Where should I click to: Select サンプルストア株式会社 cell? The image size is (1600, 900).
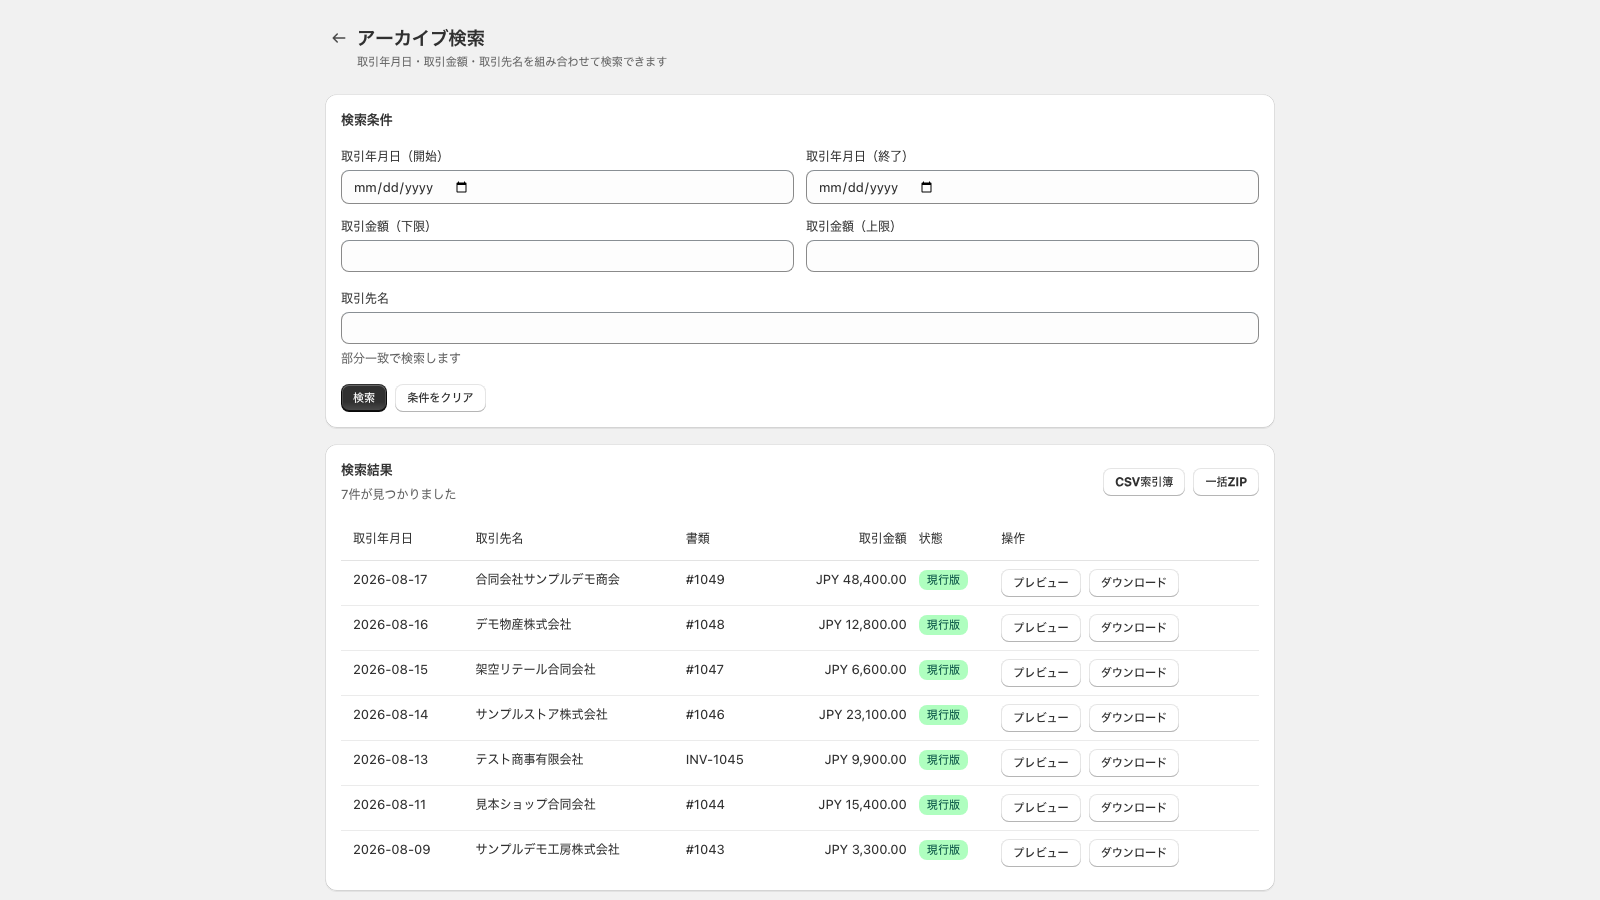(541, 714)
